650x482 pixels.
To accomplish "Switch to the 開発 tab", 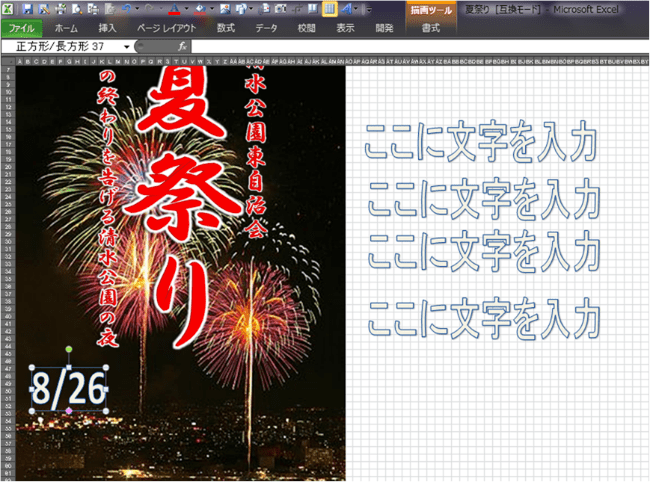I will [384, 28].
